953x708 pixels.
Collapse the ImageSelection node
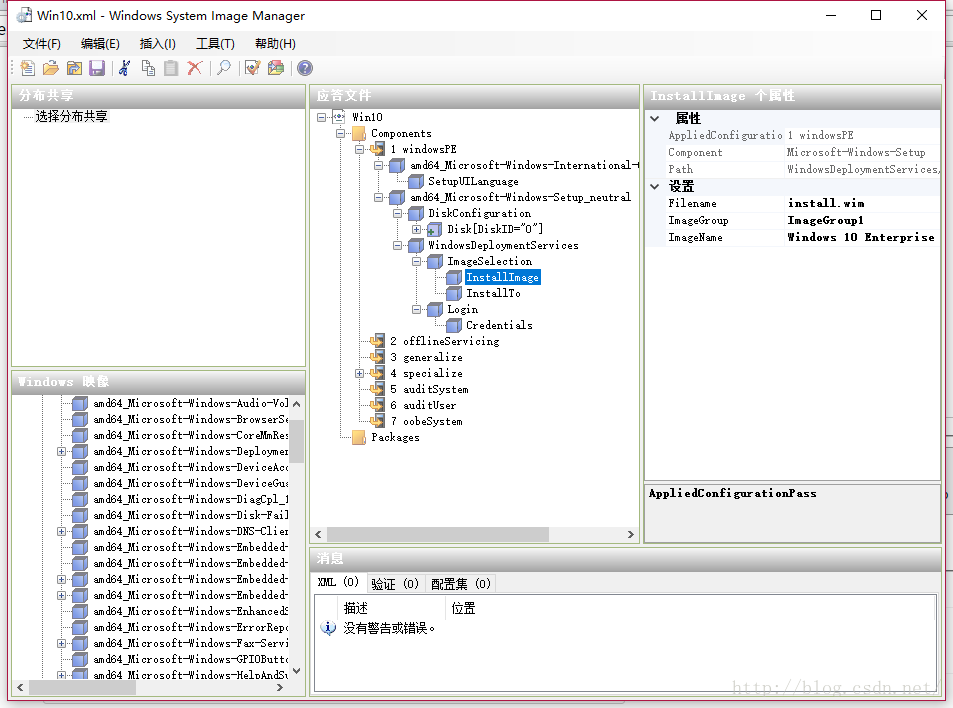coord(416,261)
